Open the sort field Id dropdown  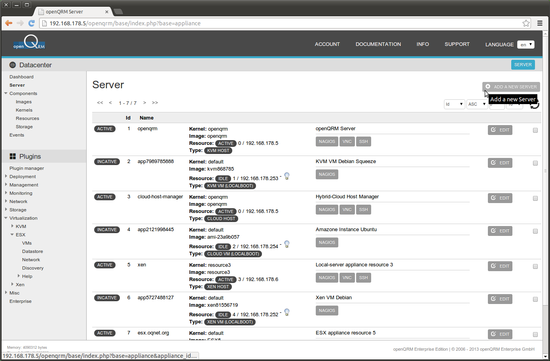coord(454,104)
